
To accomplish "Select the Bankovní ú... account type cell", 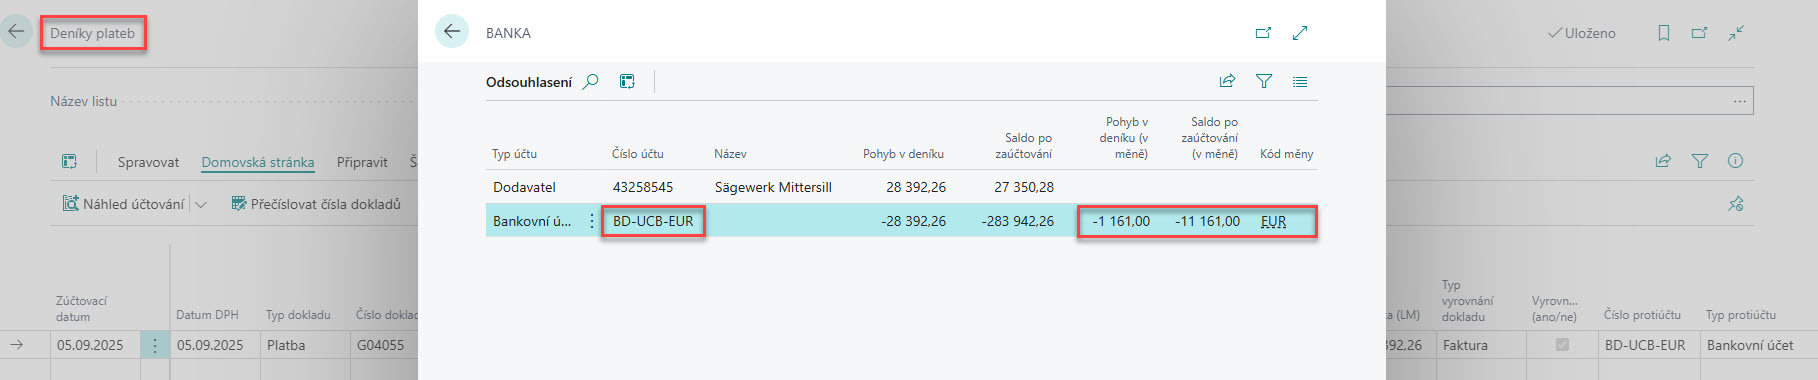I will pos(532,221).
